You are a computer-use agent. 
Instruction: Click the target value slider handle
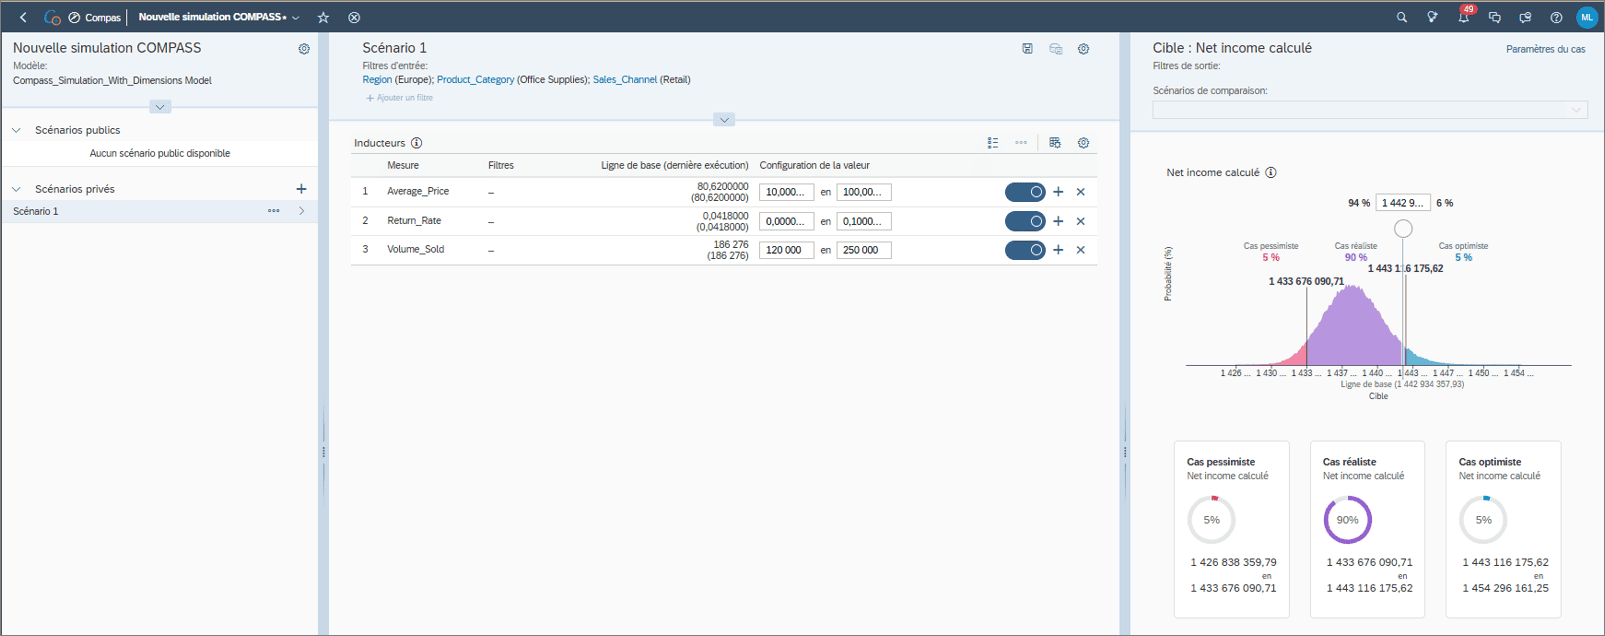(x=1403, y=229)
